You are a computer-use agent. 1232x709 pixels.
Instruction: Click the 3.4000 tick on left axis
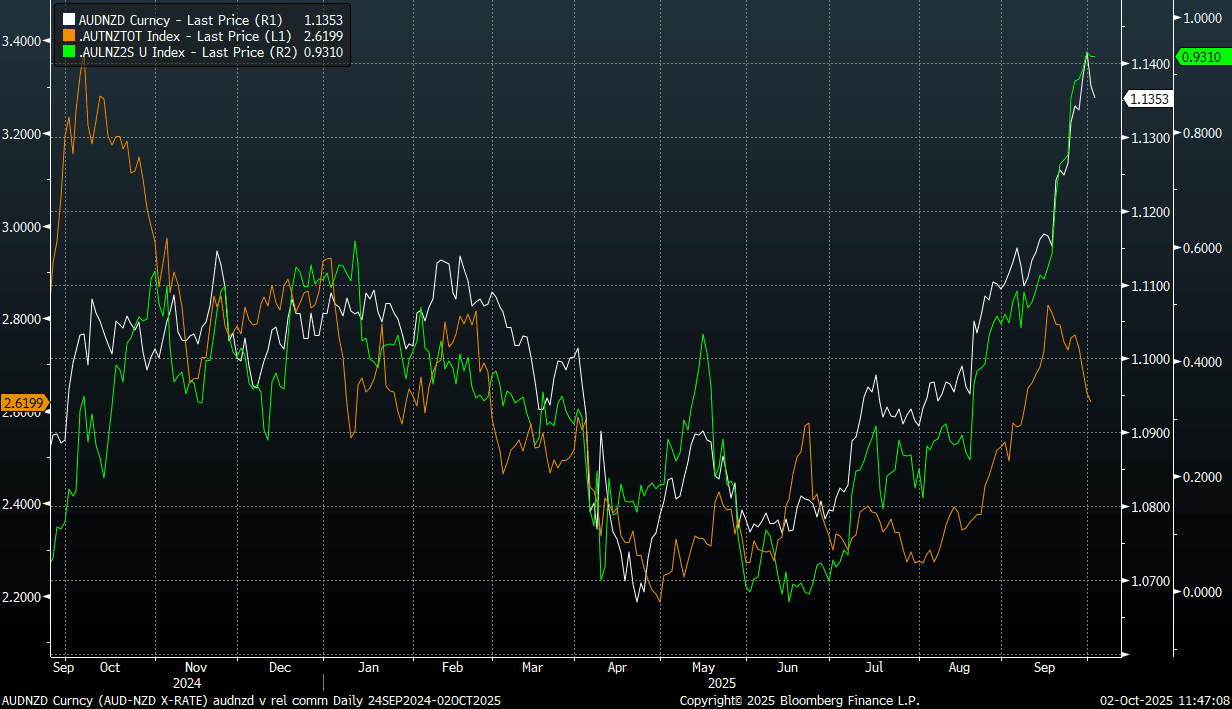click(x=22, y=41)
